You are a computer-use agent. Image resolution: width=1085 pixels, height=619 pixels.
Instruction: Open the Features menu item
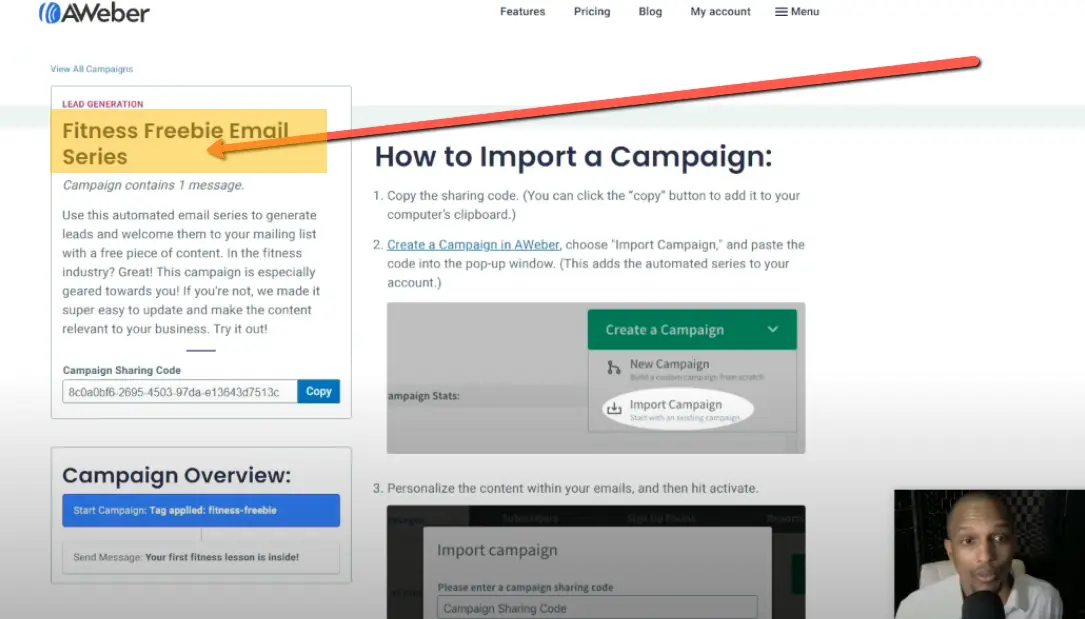(x=522, y=11)
